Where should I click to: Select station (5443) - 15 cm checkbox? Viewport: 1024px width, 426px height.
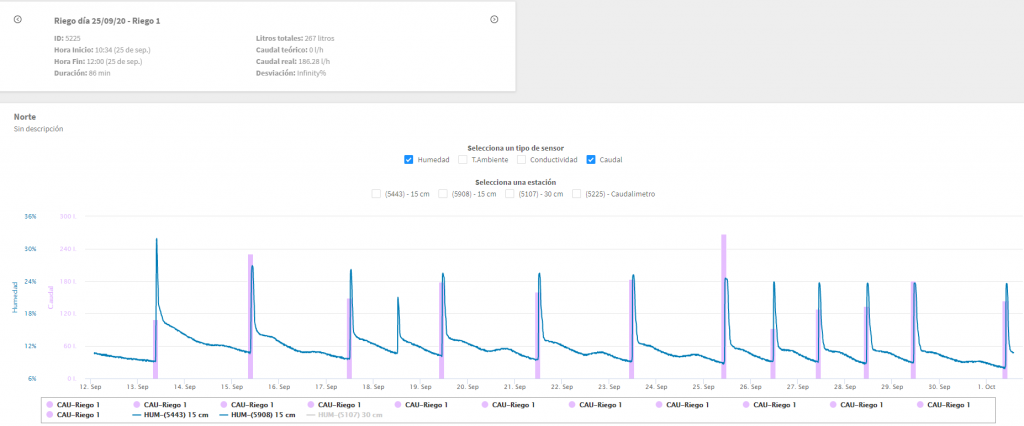(376, 193)
